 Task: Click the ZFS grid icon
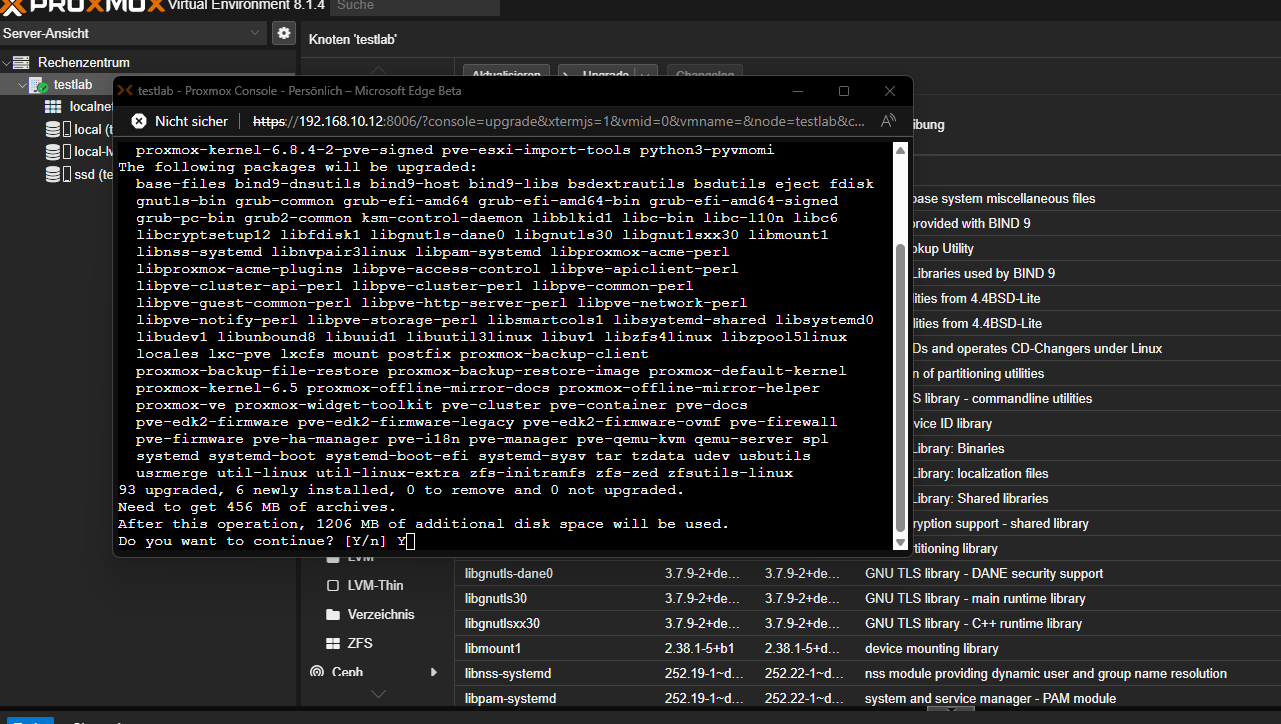333,643
